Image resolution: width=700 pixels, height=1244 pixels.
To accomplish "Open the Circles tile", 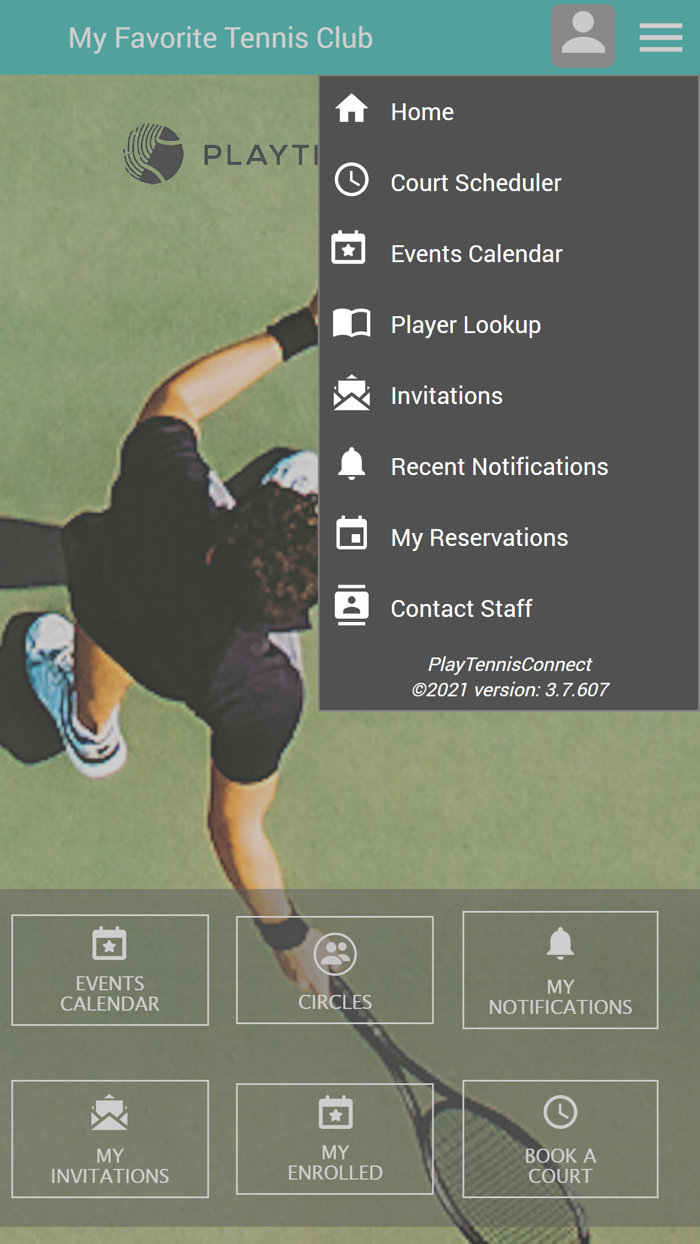I will click(335, 970).
